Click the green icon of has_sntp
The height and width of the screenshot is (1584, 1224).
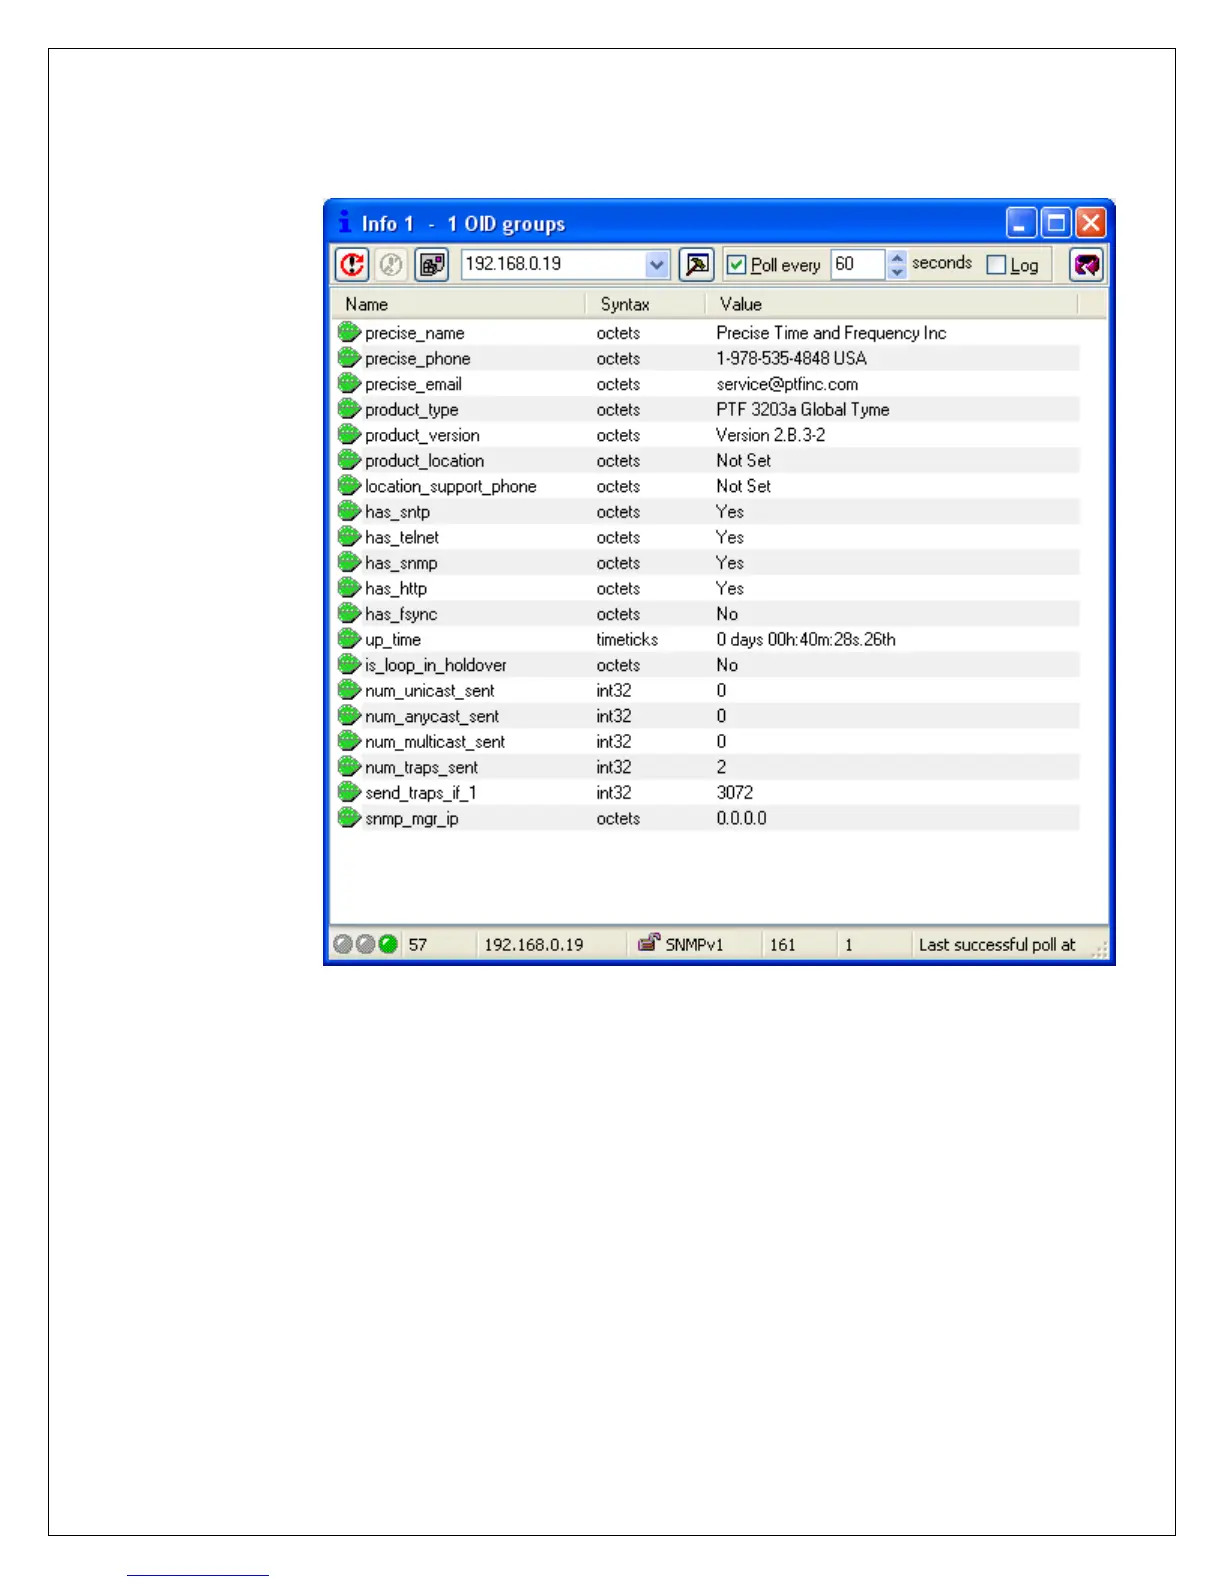click(x=349, y=511)
